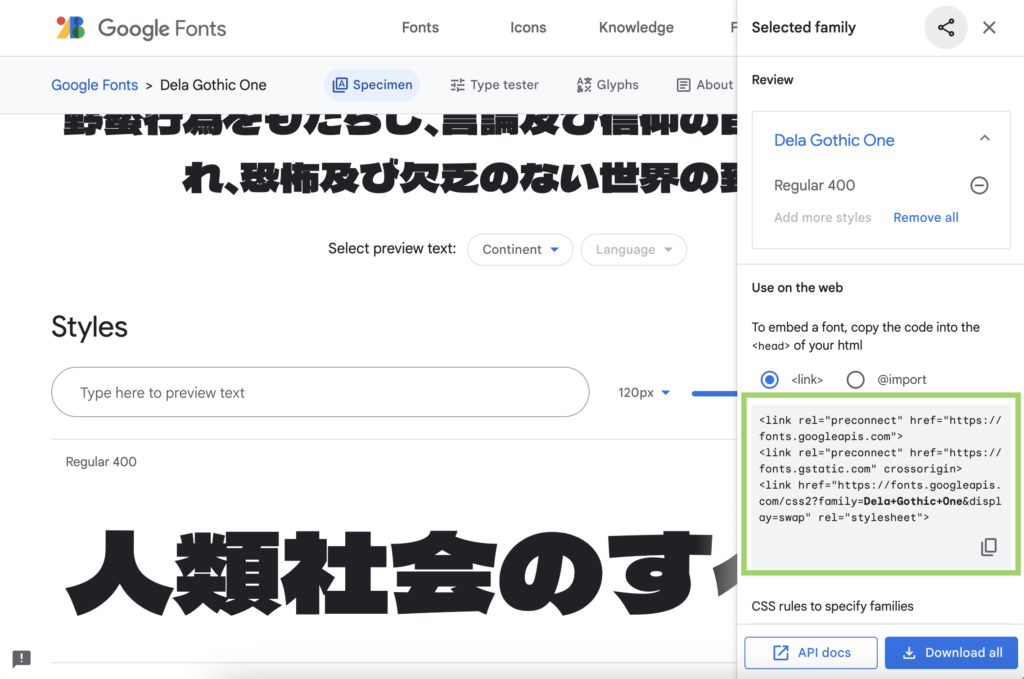
Task: Select the <link> radio button
Action: coord(769,380)
